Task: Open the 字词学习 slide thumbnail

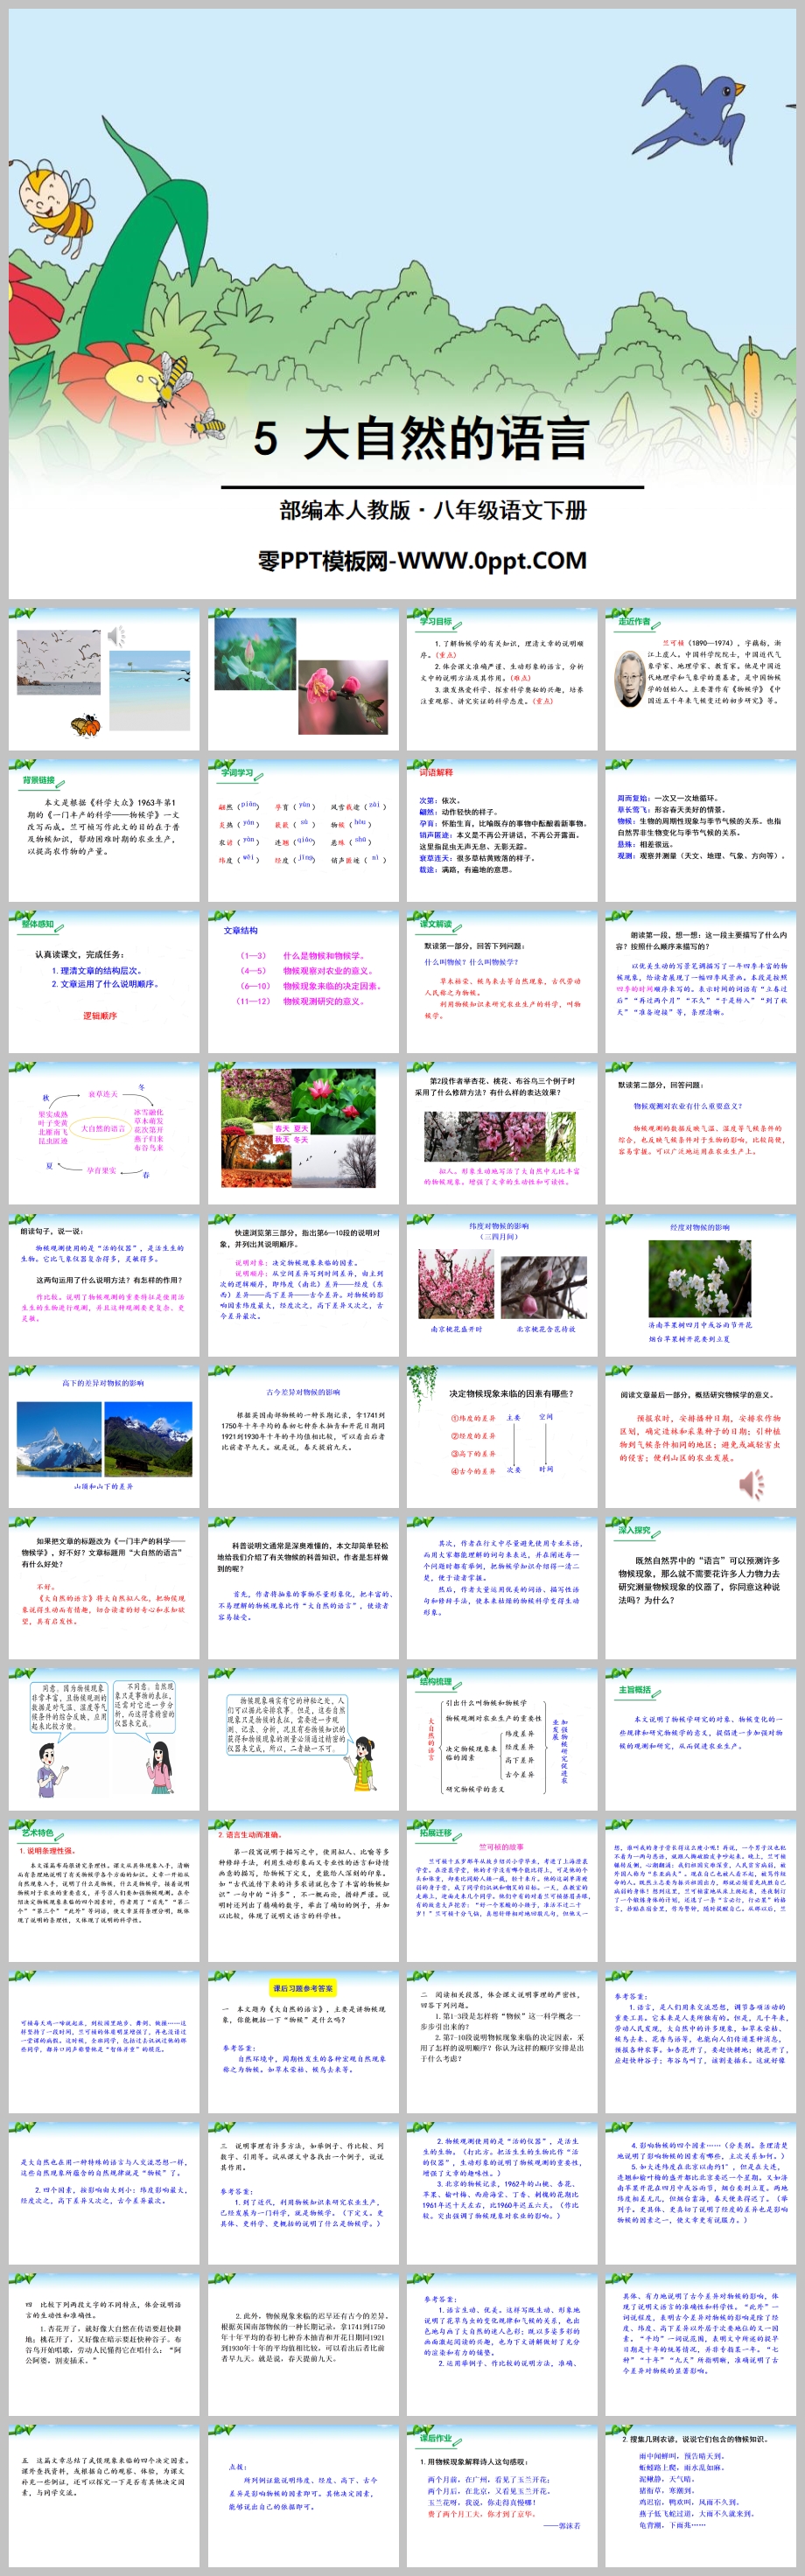Action: [303, 830]
